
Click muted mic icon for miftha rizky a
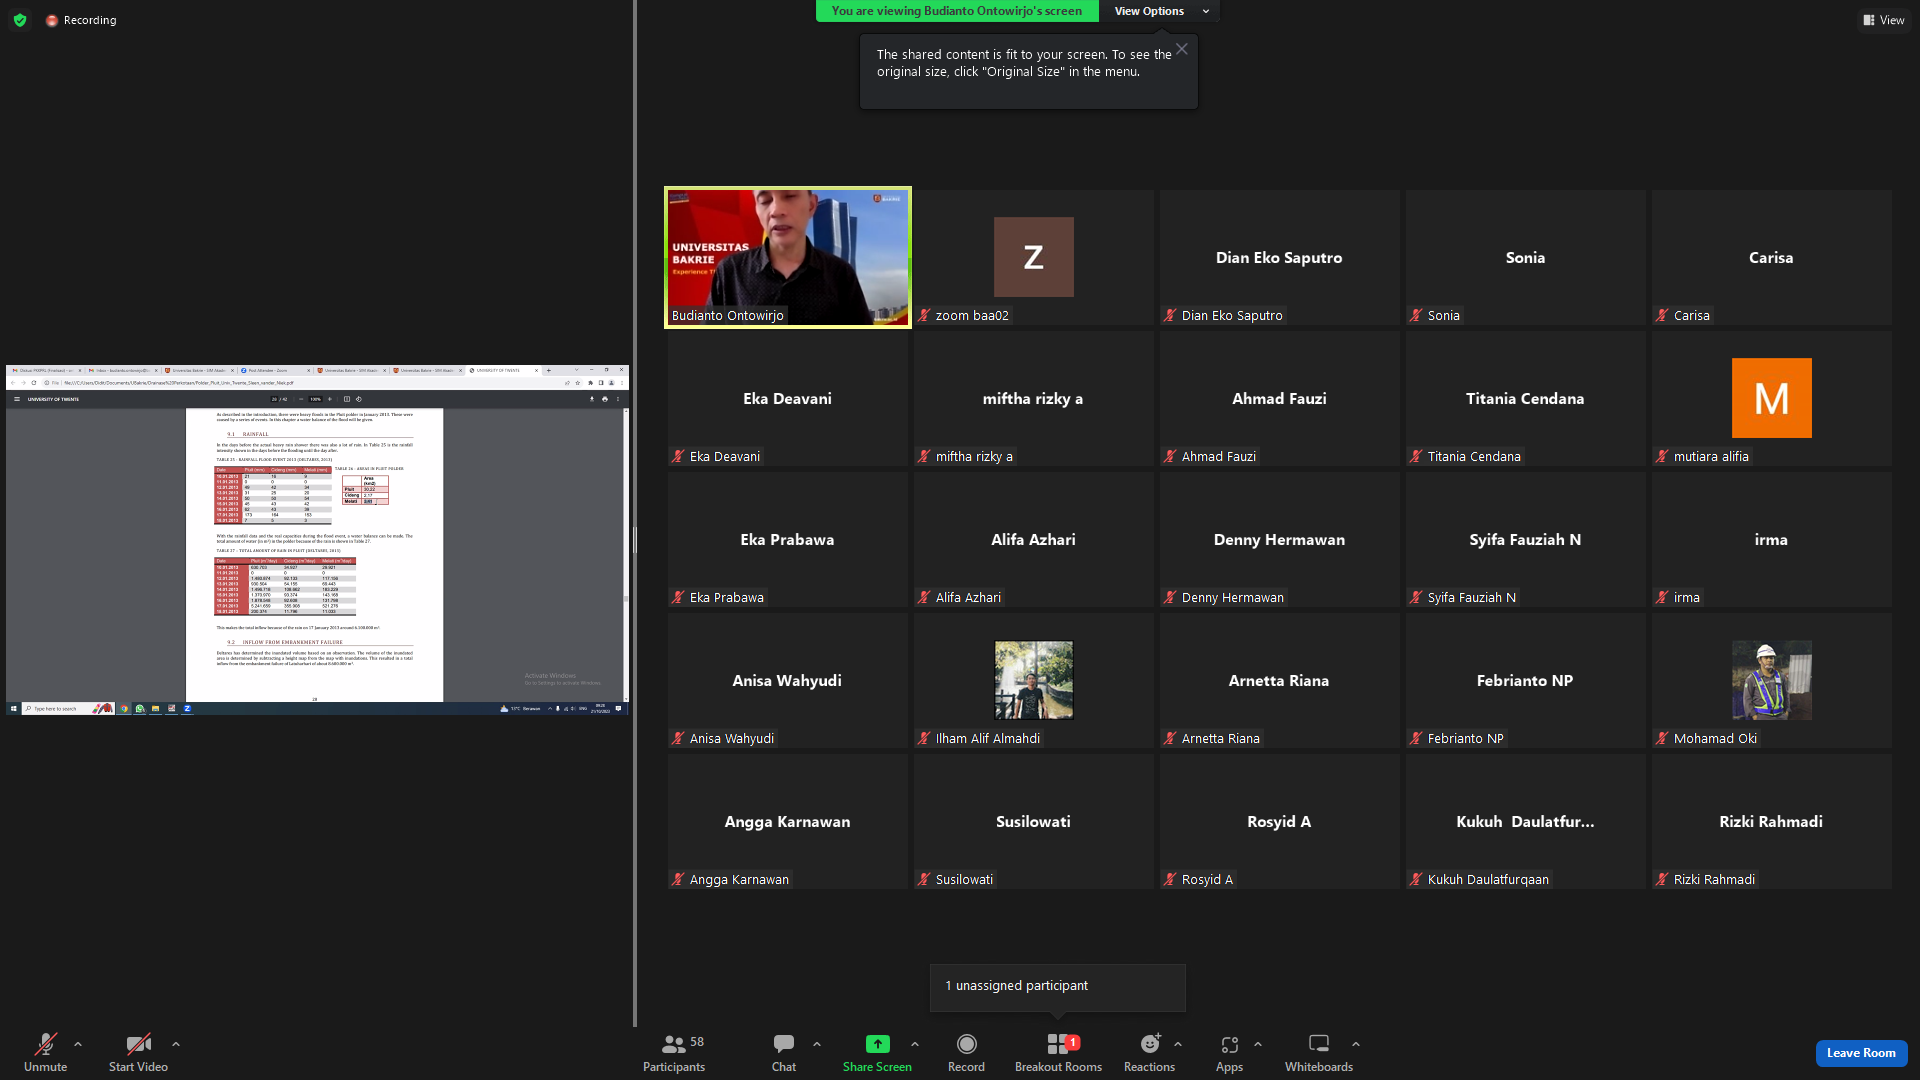[924, 456]
